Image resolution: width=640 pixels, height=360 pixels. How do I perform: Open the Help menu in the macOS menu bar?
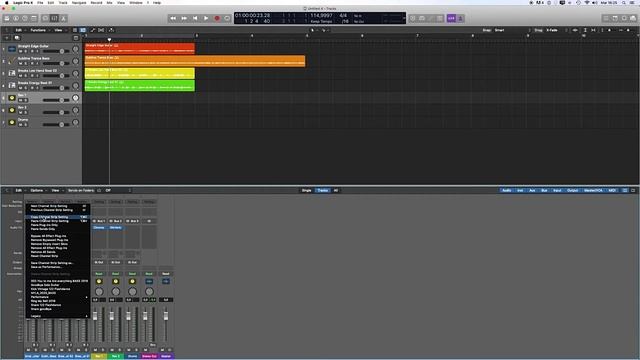(x=157, y=3)
